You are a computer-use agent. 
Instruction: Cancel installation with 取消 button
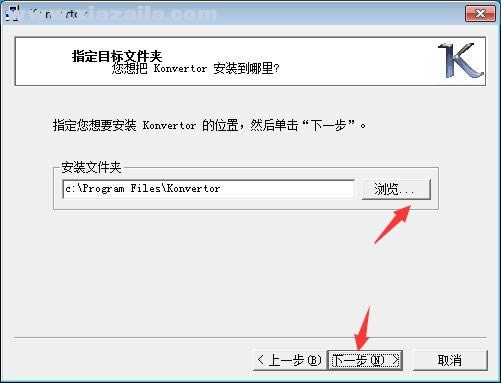(450, 360)
